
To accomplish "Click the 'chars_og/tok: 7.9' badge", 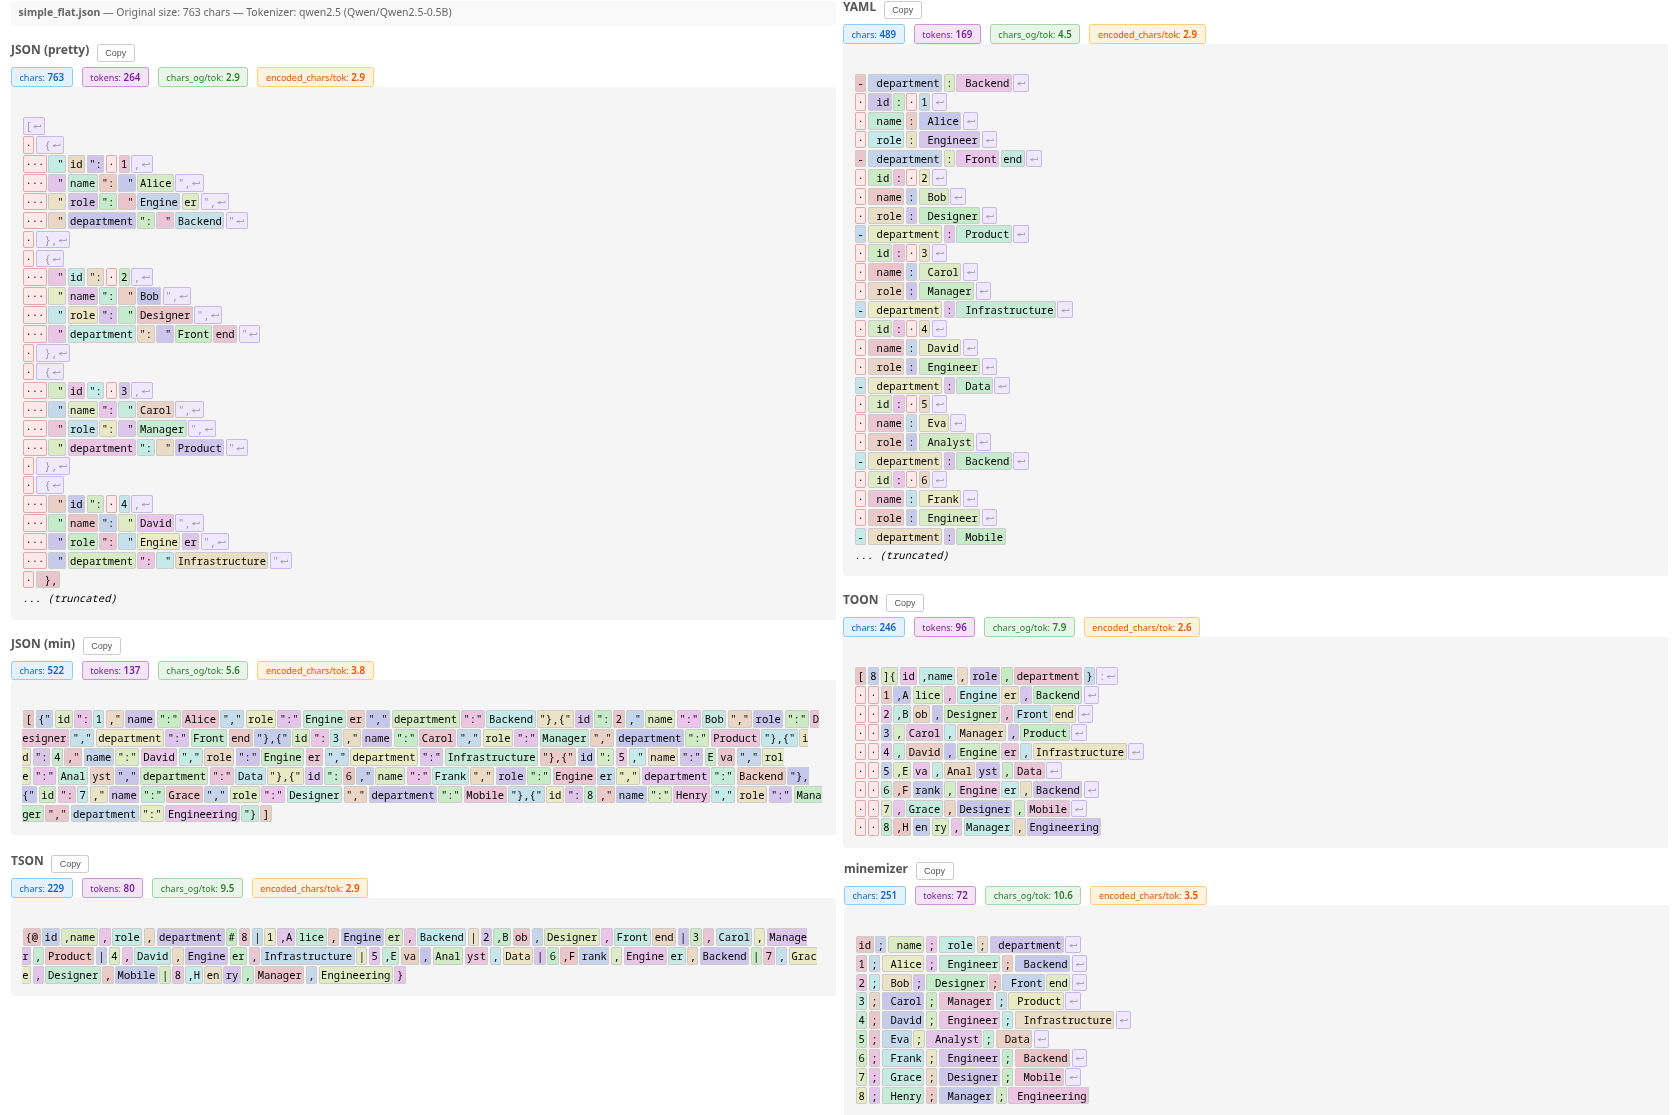I will [x=1029, y=627].
